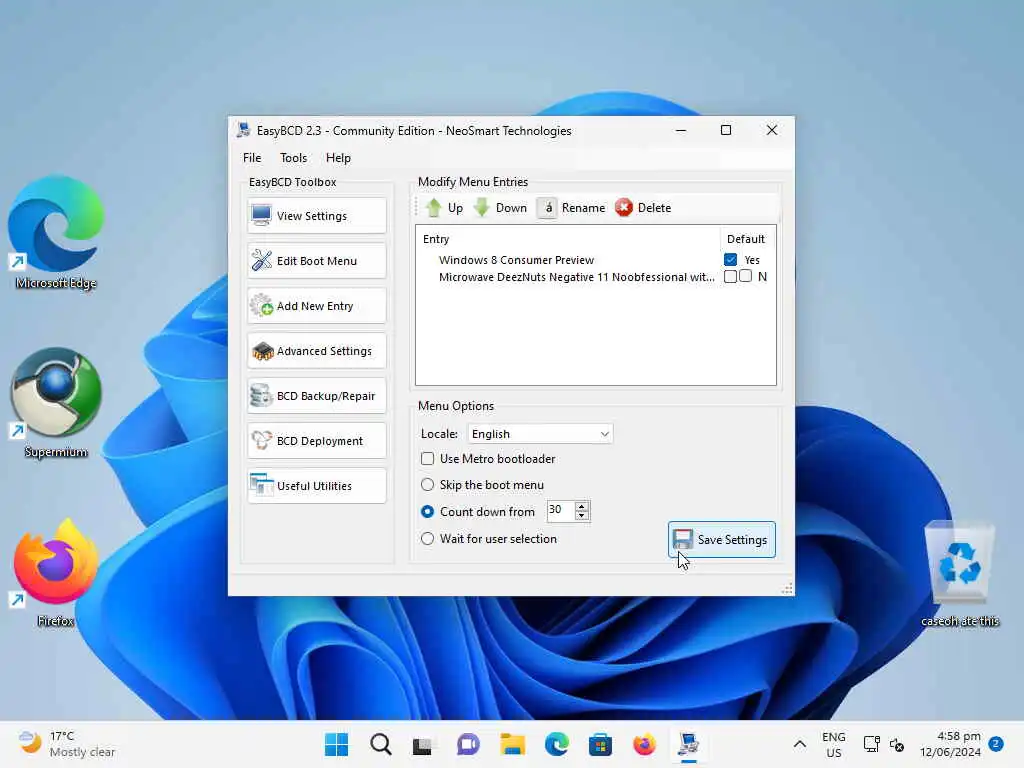This screenshot has width=1024, height=768.
Task: Select Count down from option
Action: [427, 511]
